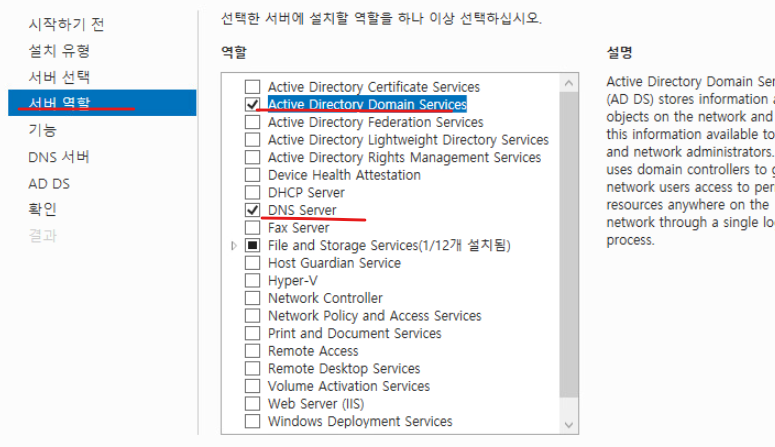The height and width of the screenshot is (447, 775).
Task: Go to 확인 step
Action: [x=43, y=209]
